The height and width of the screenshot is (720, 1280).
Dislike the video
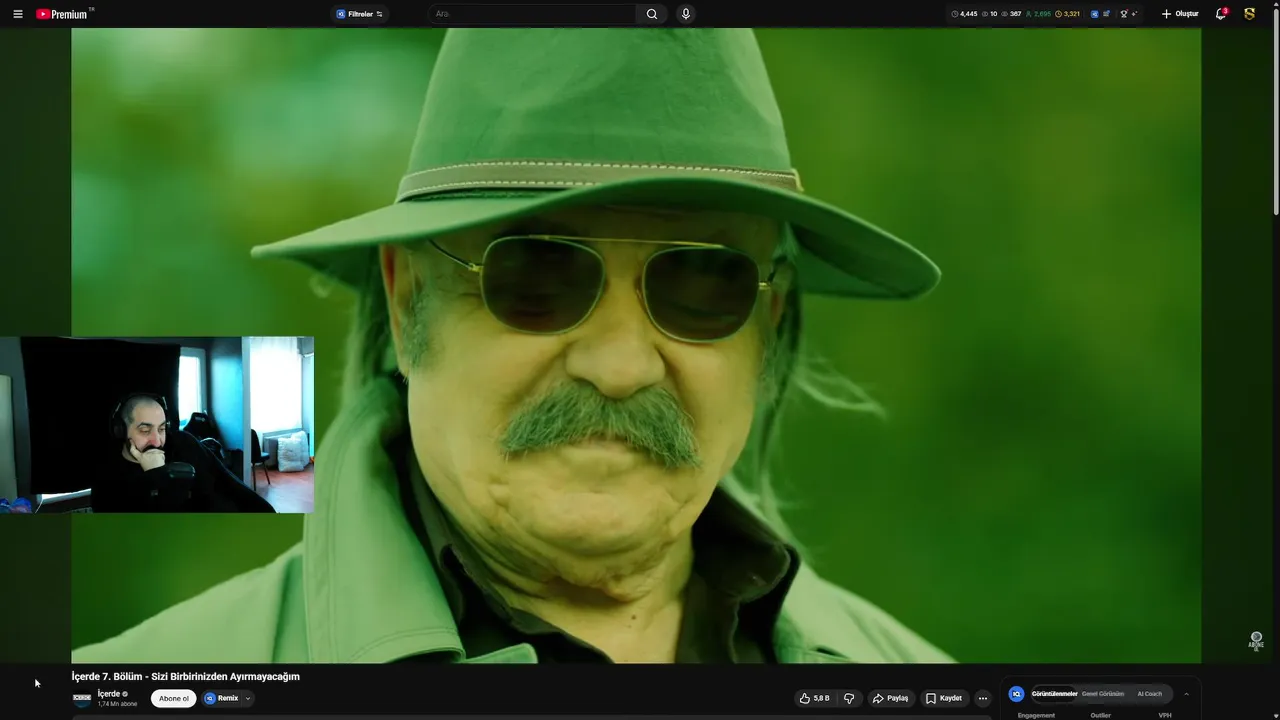click(x=849, y=698)
